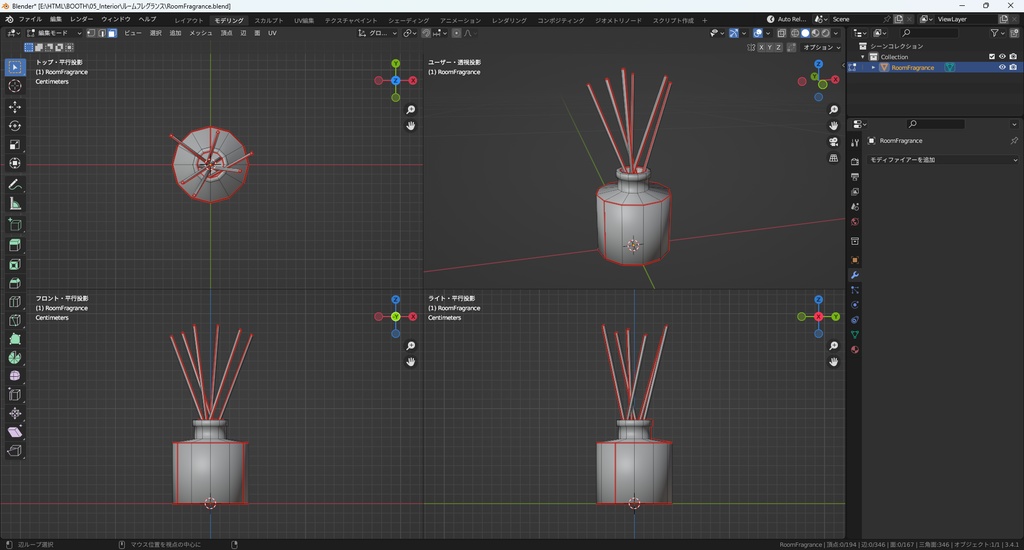Select the Rotate tool
This screenshot has height=550, width=1024.
pos(15,125)
